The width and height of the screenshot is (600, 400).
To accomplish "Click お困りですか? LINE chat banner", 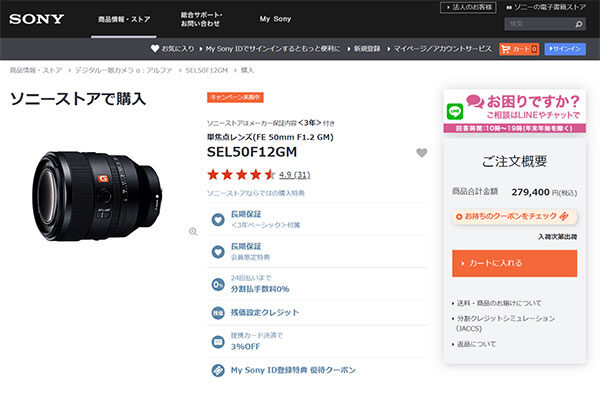I will [x=514, y=111].
